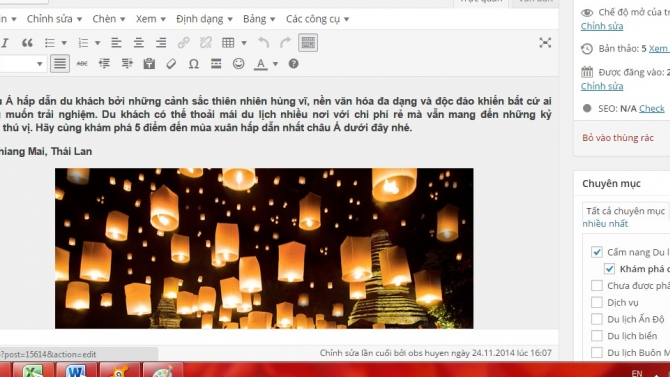This screenshot has width=670, height=377.
Task: Insert a blockquote
Action: click(x=27, y=43)
